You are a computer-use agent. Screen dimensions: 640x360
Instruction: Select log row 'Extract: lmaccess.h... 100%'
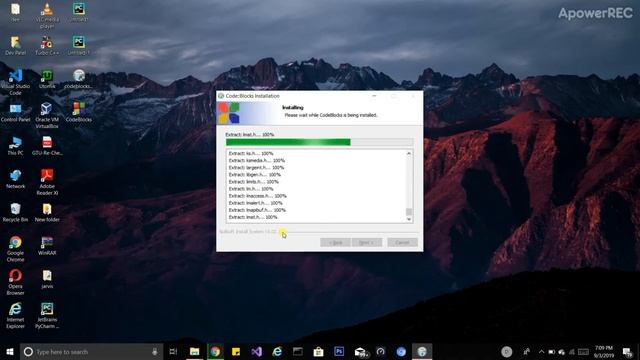pyautogui.click(x=258, y=196)
